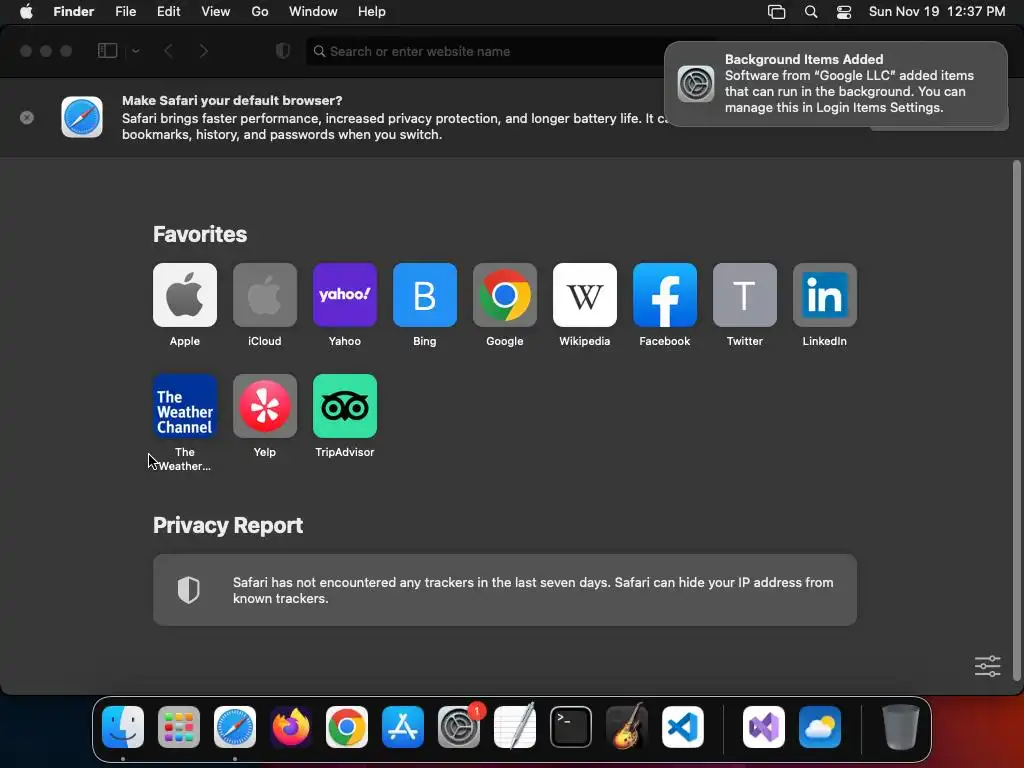Open the Bing favorite tile
1024x768 pixels.
coord(424,295)
